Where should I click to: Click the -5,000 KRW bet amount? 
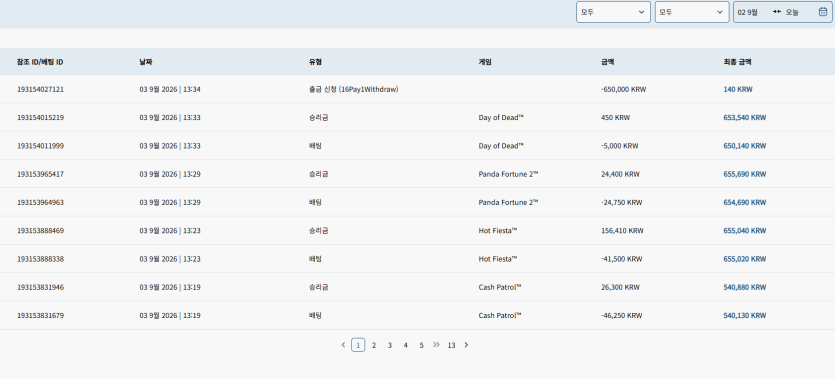[x=619, y=146]
